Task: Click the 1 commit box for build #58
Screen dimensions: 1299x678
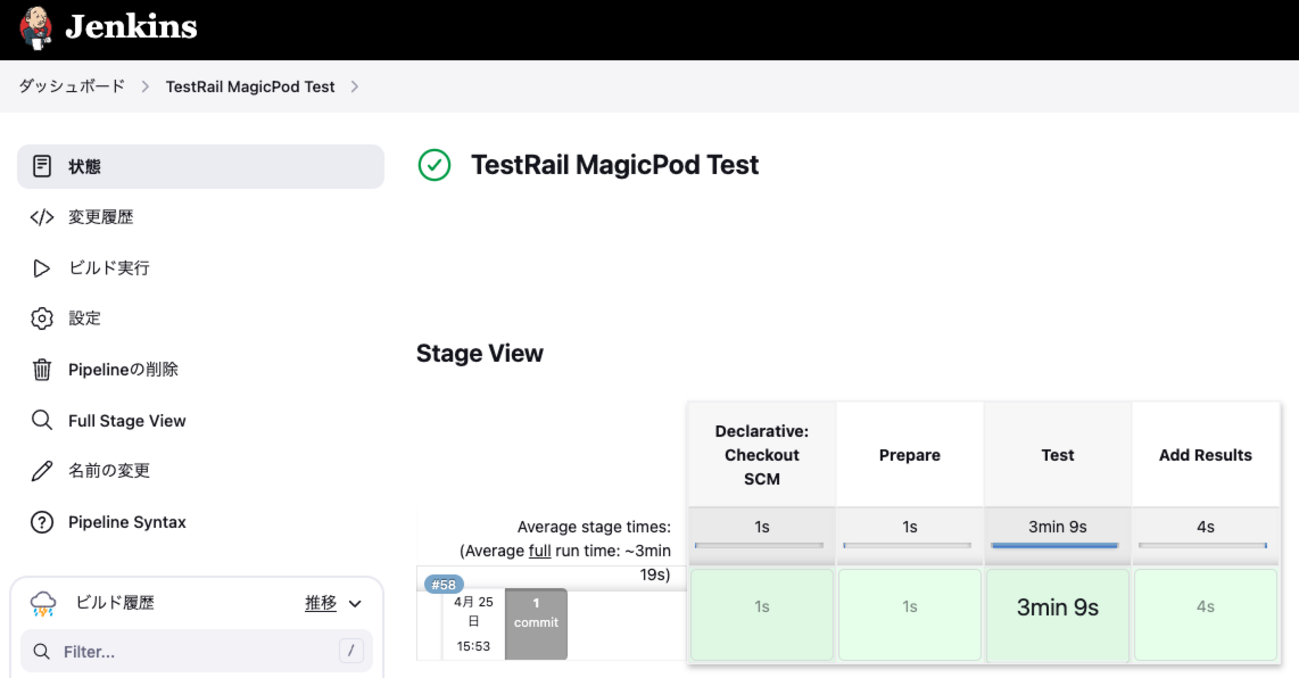Action: [536, 624]
